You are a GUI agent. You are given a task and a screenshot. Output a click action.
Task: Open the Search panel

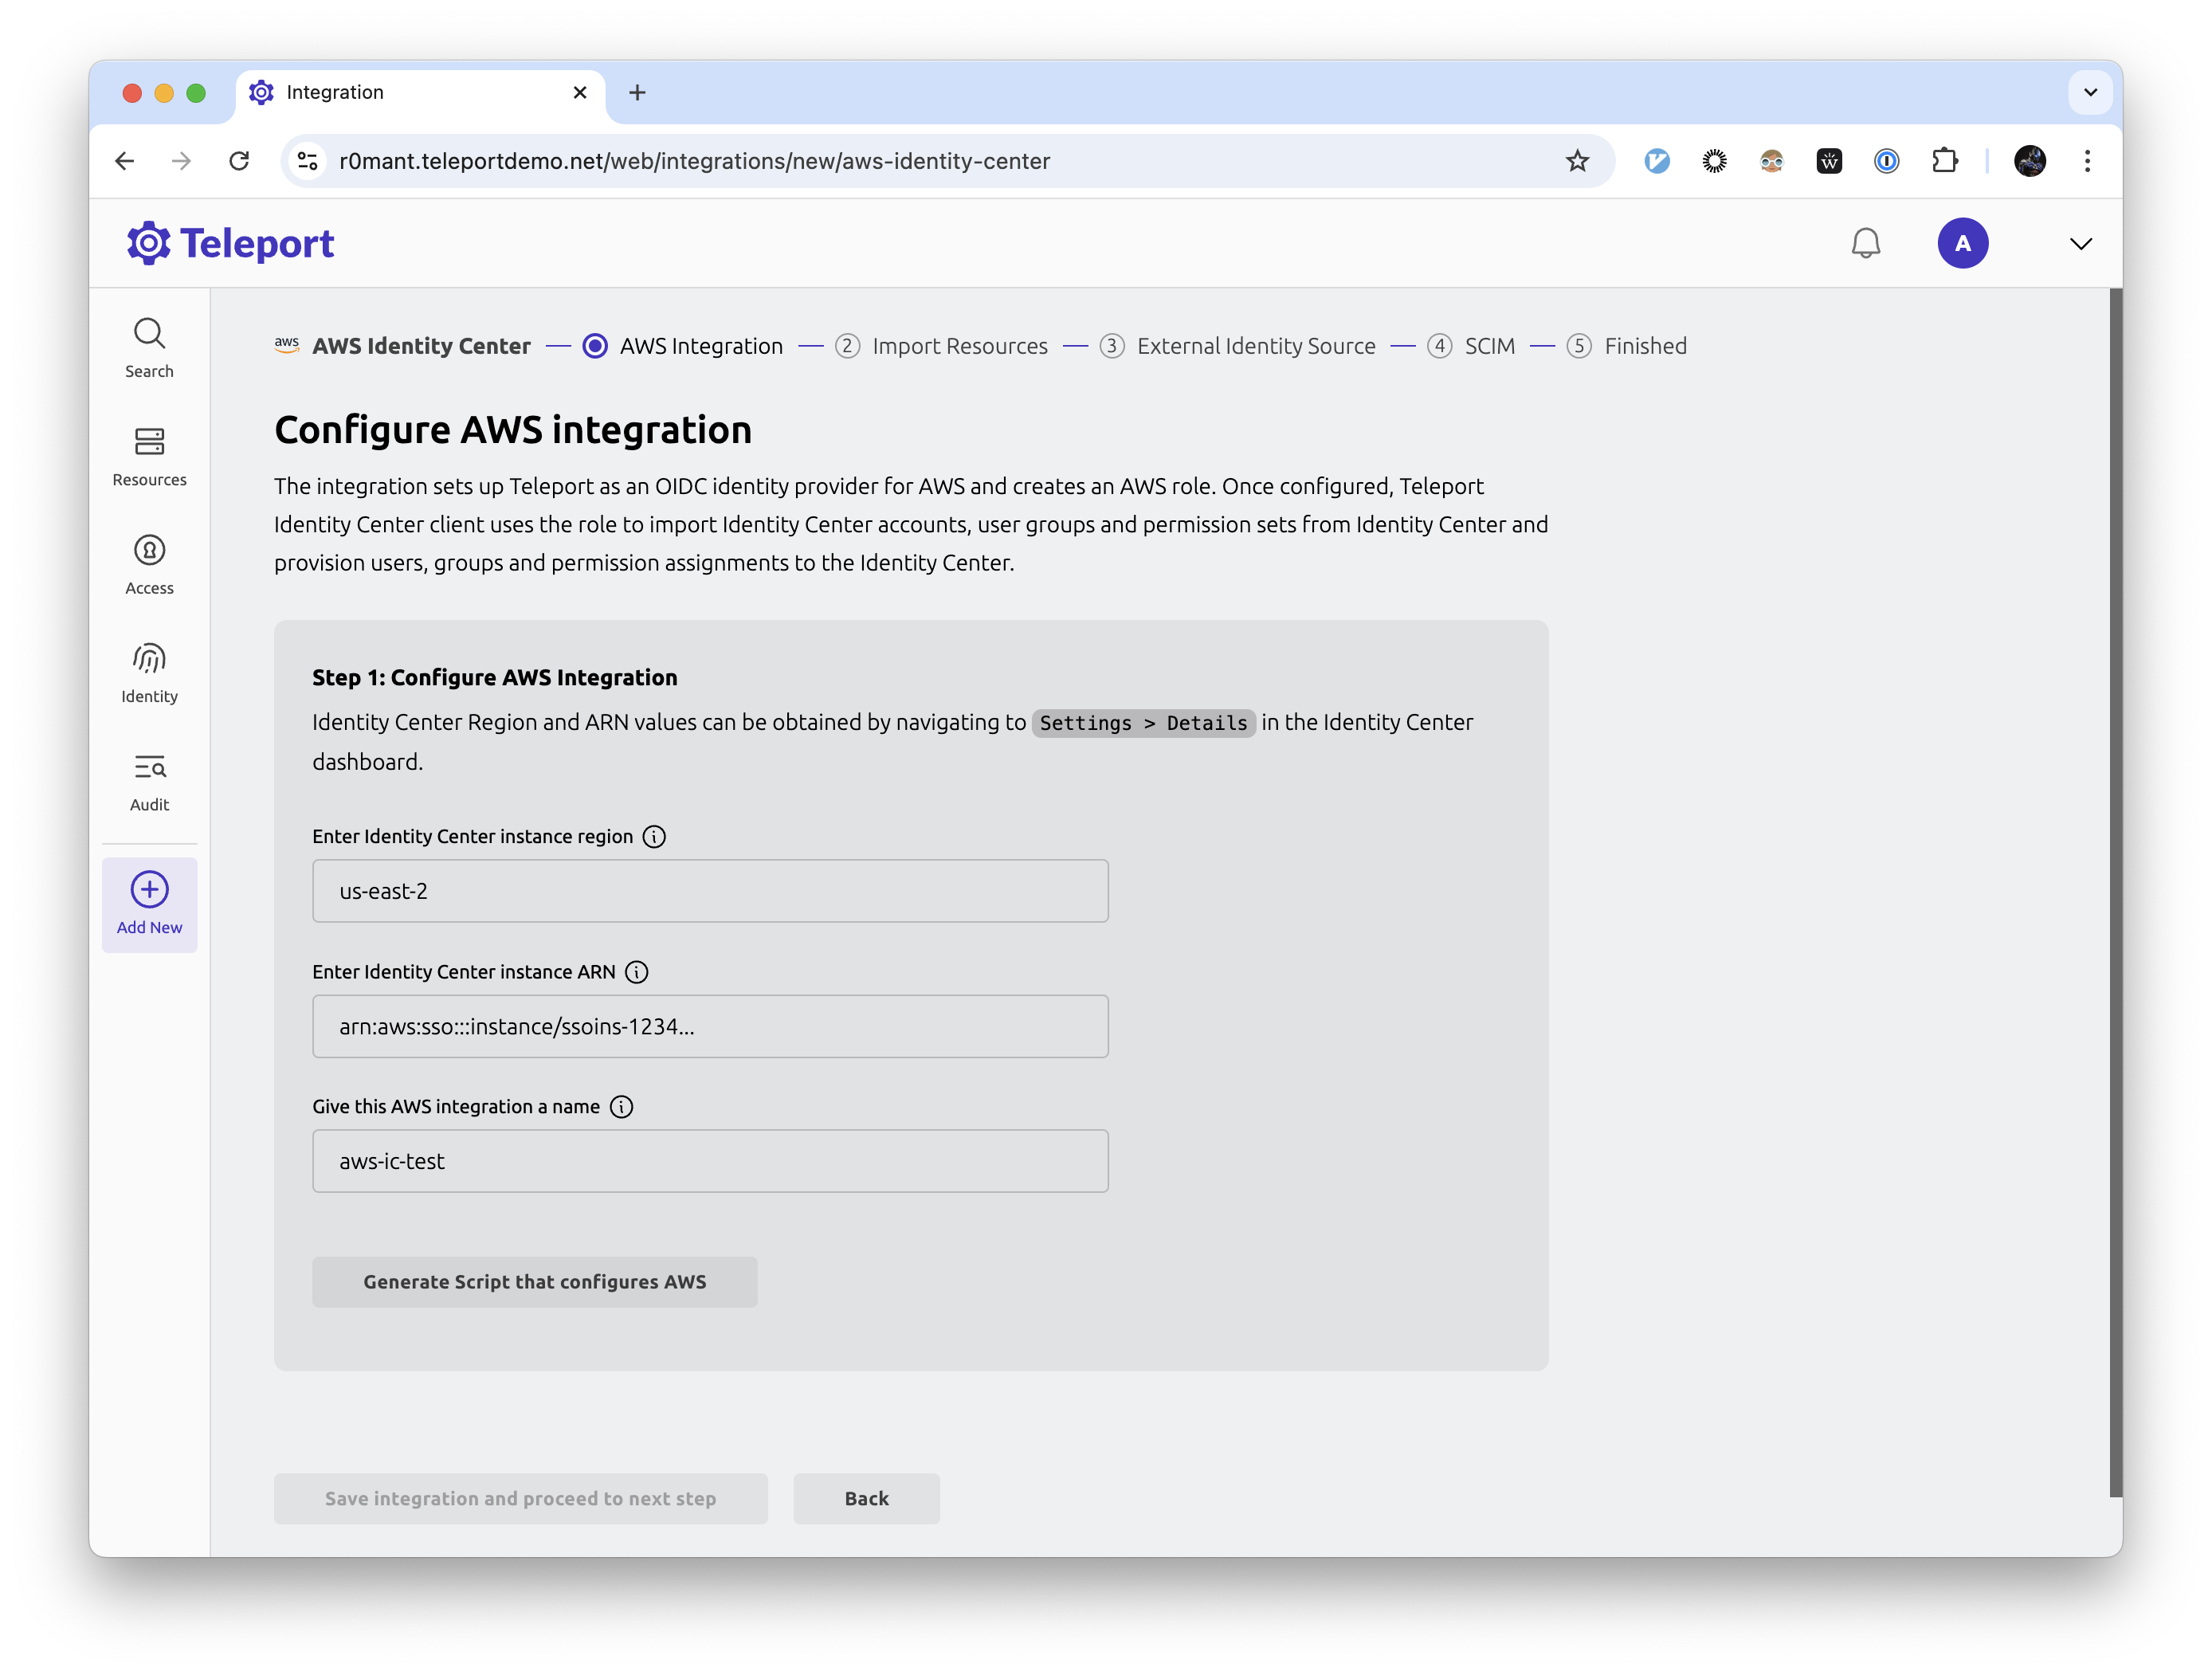(x=148, y=347)
